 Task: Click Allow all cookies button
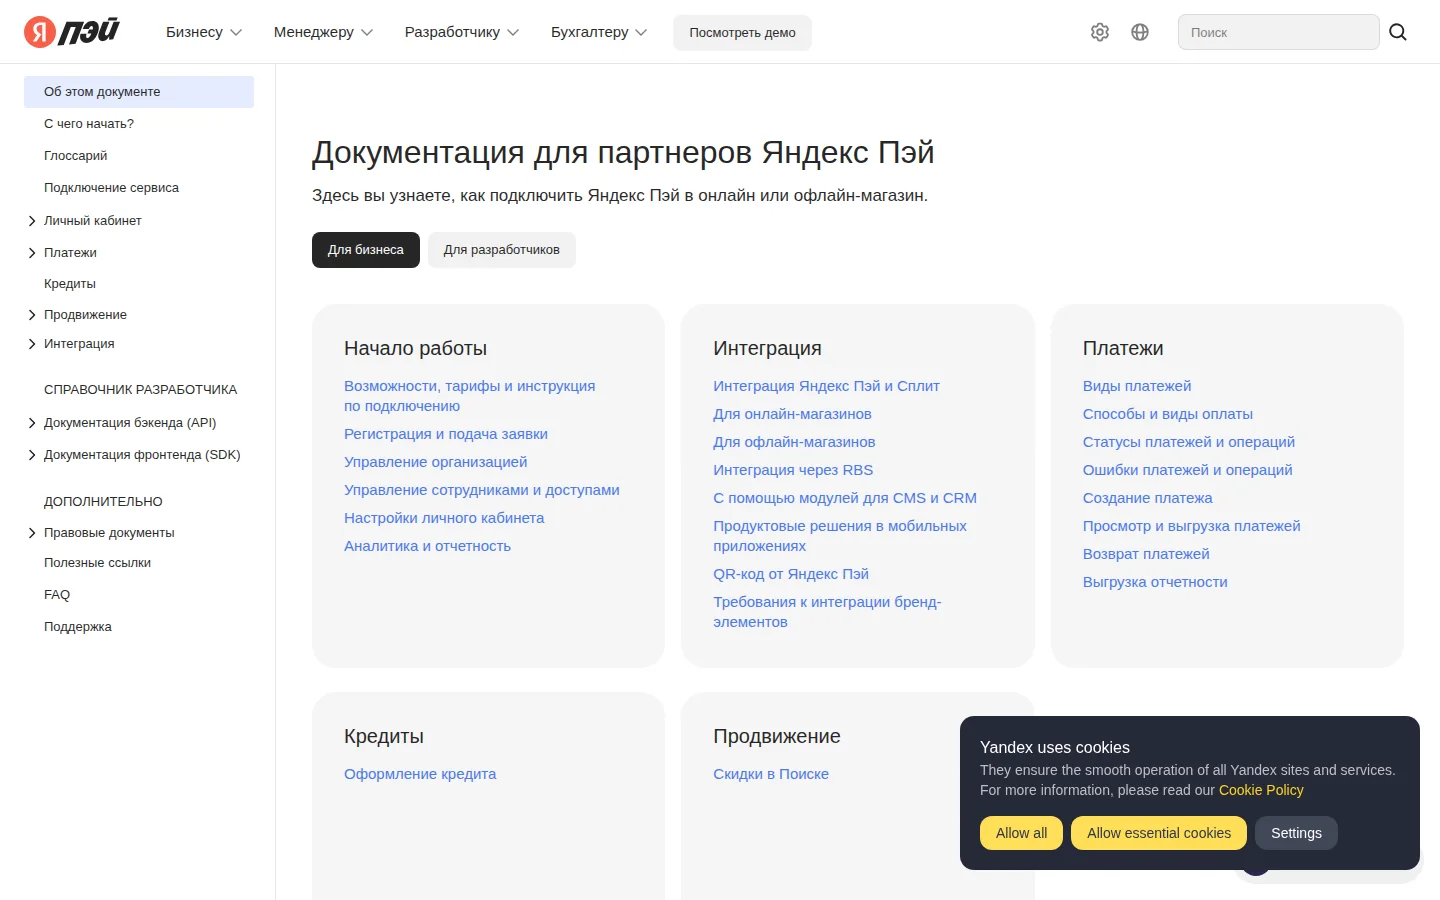click(x=1021, y=833)
